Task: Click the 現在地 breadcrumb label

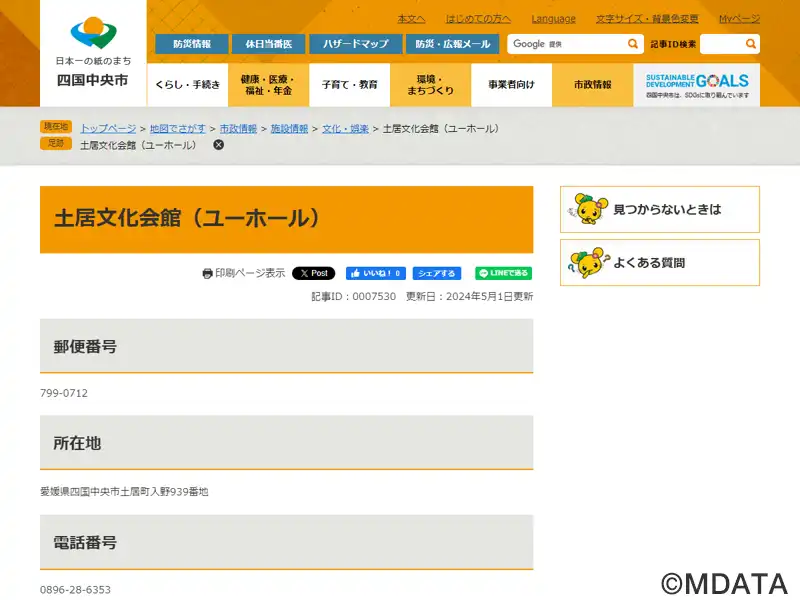Action: tap(56, 127)
